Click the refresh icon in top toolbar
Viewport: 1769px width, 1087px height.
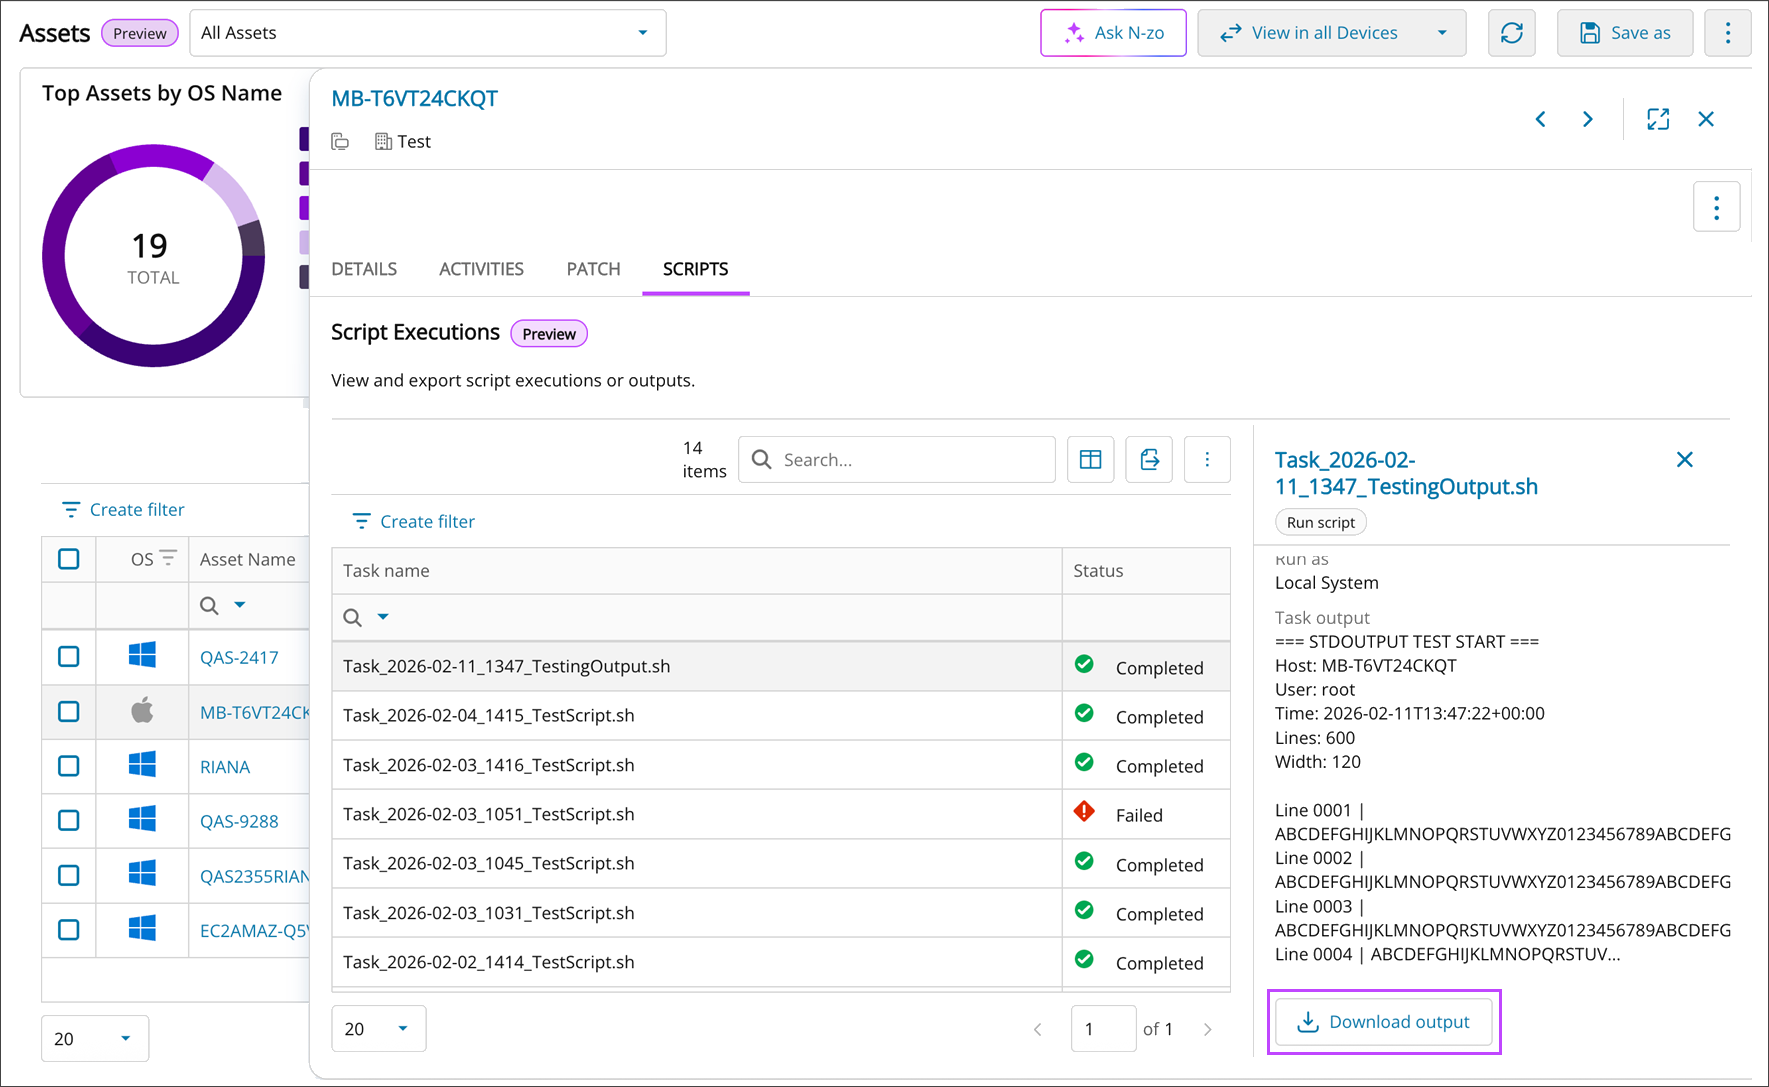[1511, 33]
